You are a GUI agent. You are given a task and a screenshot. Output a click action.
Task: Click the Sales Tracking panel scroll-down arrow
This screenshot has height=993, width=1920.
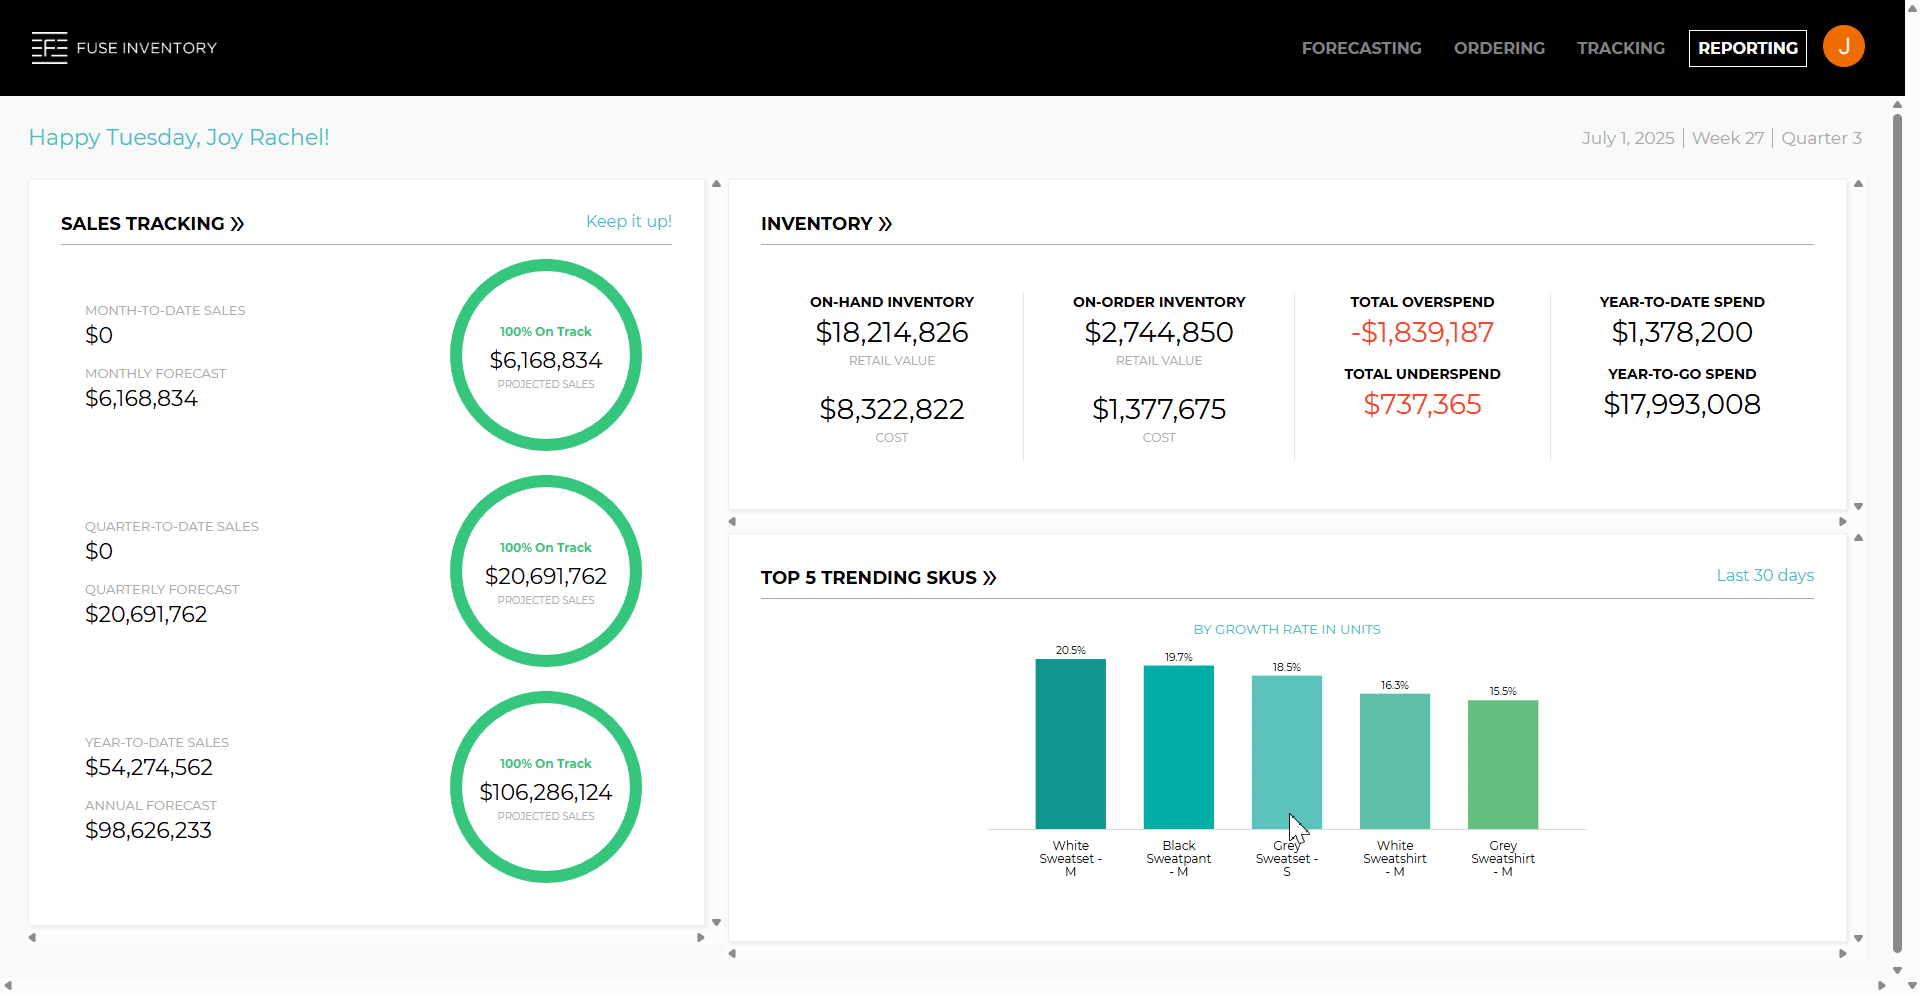tap(716, 923)
